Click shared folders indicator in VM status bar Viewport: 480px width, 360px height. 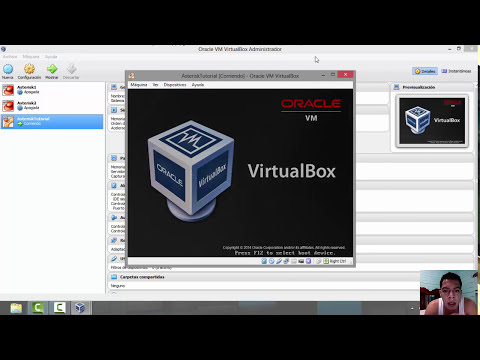tap(294, 261)
